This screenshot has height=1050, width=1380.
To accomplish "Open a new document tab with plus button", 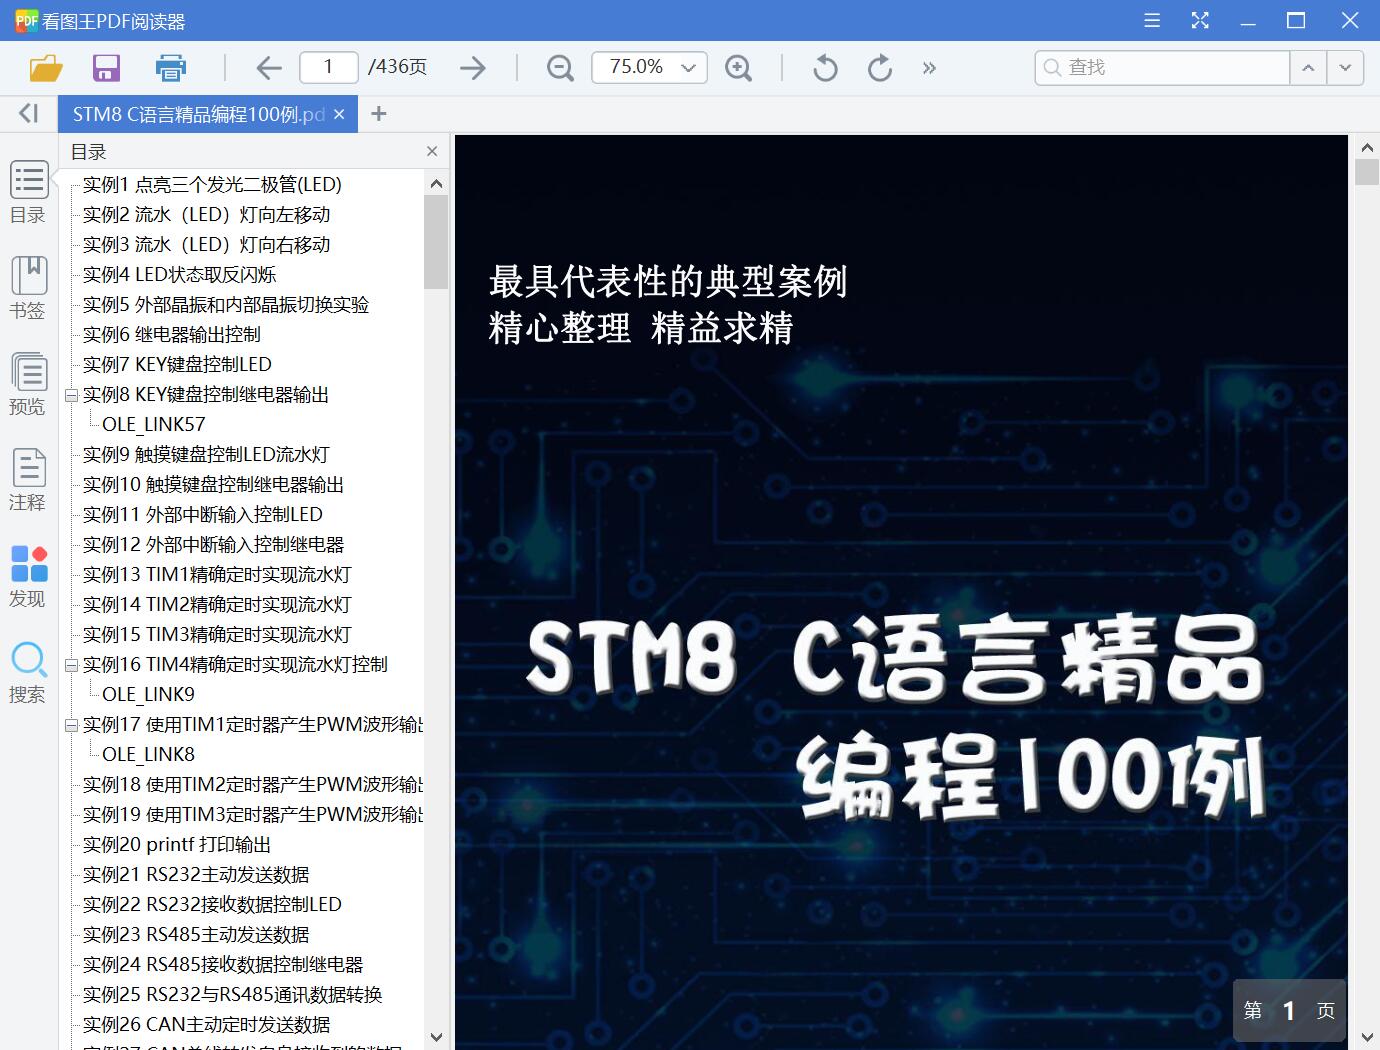I will pyautogui.click(x=378, y=113).
